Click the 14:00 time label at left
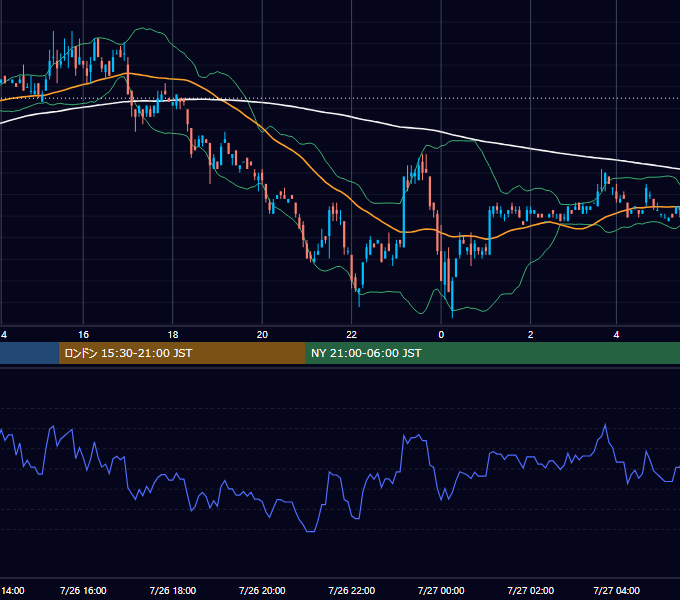This screenshot has height=600, width=680. [13, 590]
